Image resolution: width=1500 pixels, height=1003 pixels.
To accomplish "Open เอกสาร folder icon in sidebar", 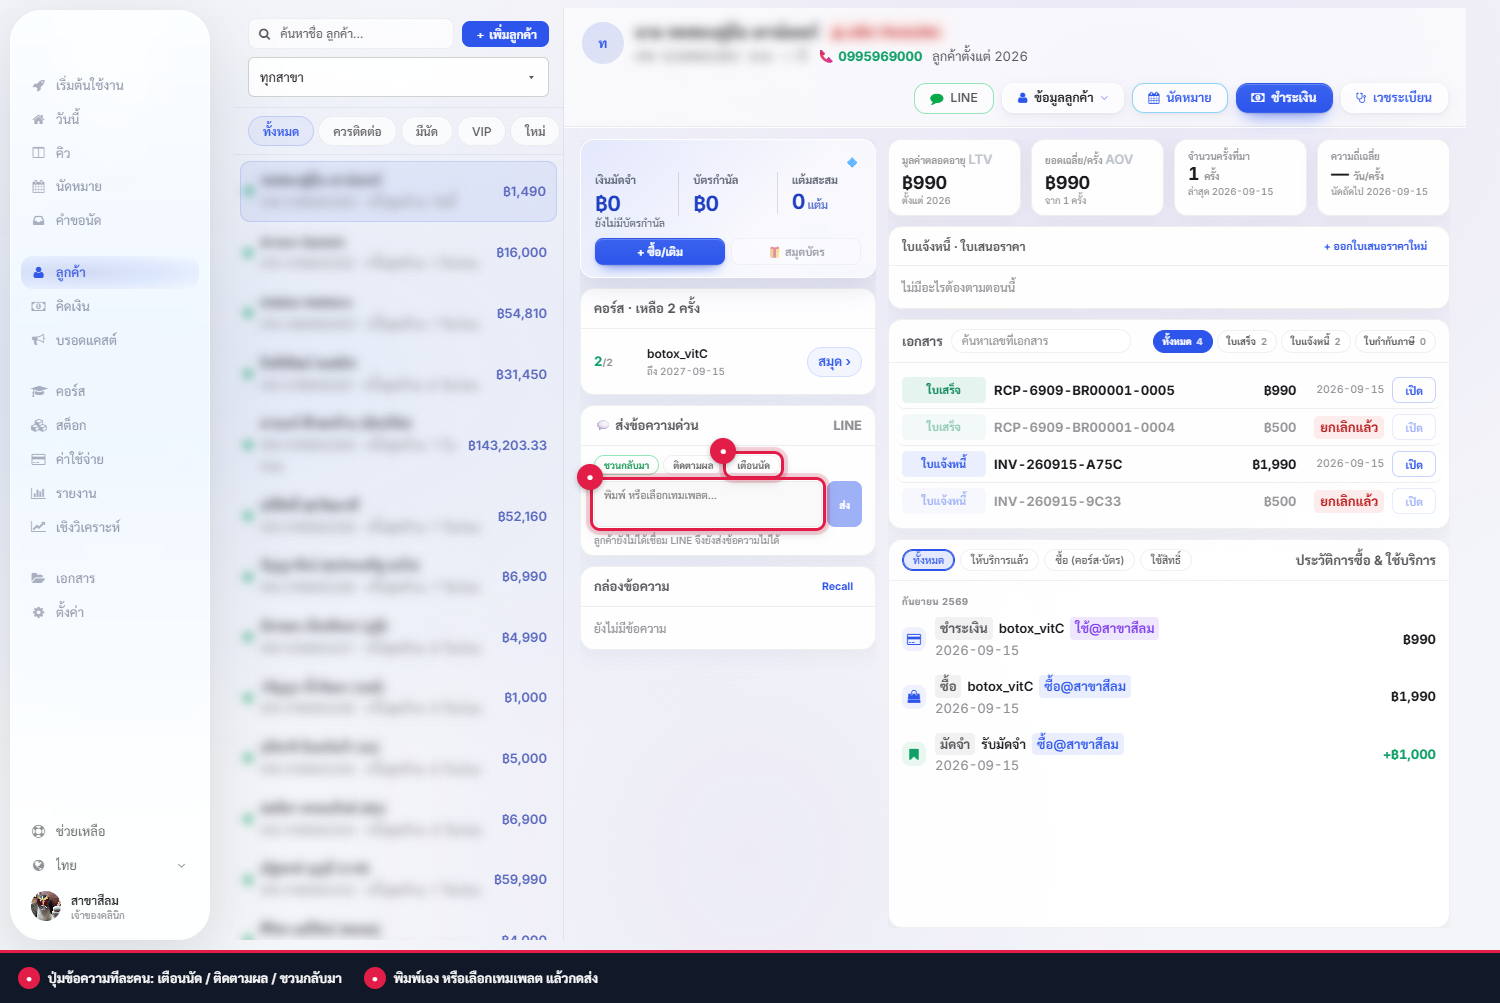I will [38, 578].
